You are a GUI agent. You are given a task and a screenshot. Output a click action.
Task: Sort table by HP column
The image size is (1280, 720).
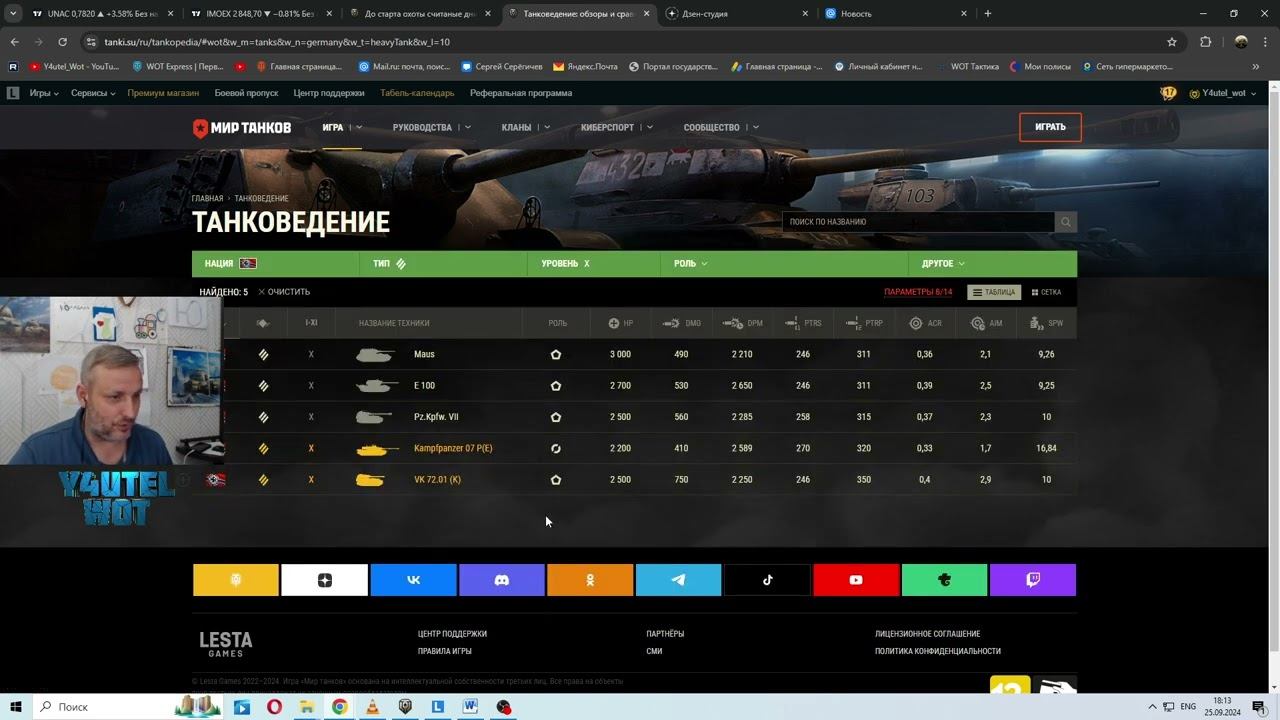tap(621, 323)
